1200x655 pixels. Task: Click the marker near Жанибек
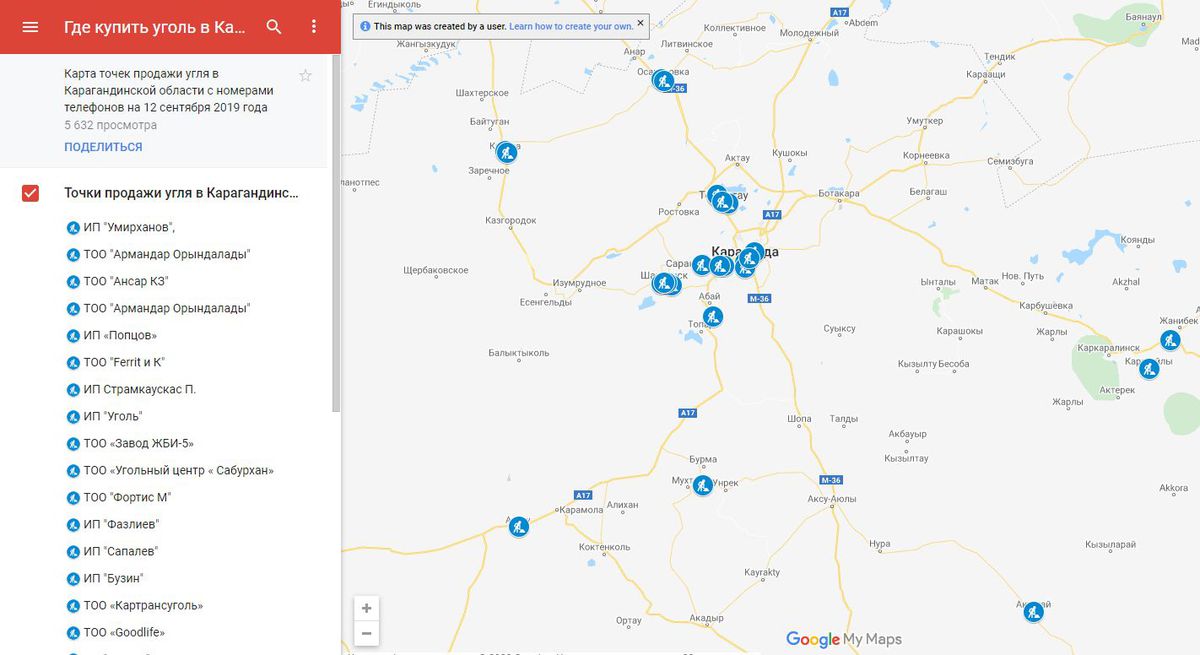coord(1170,340)
